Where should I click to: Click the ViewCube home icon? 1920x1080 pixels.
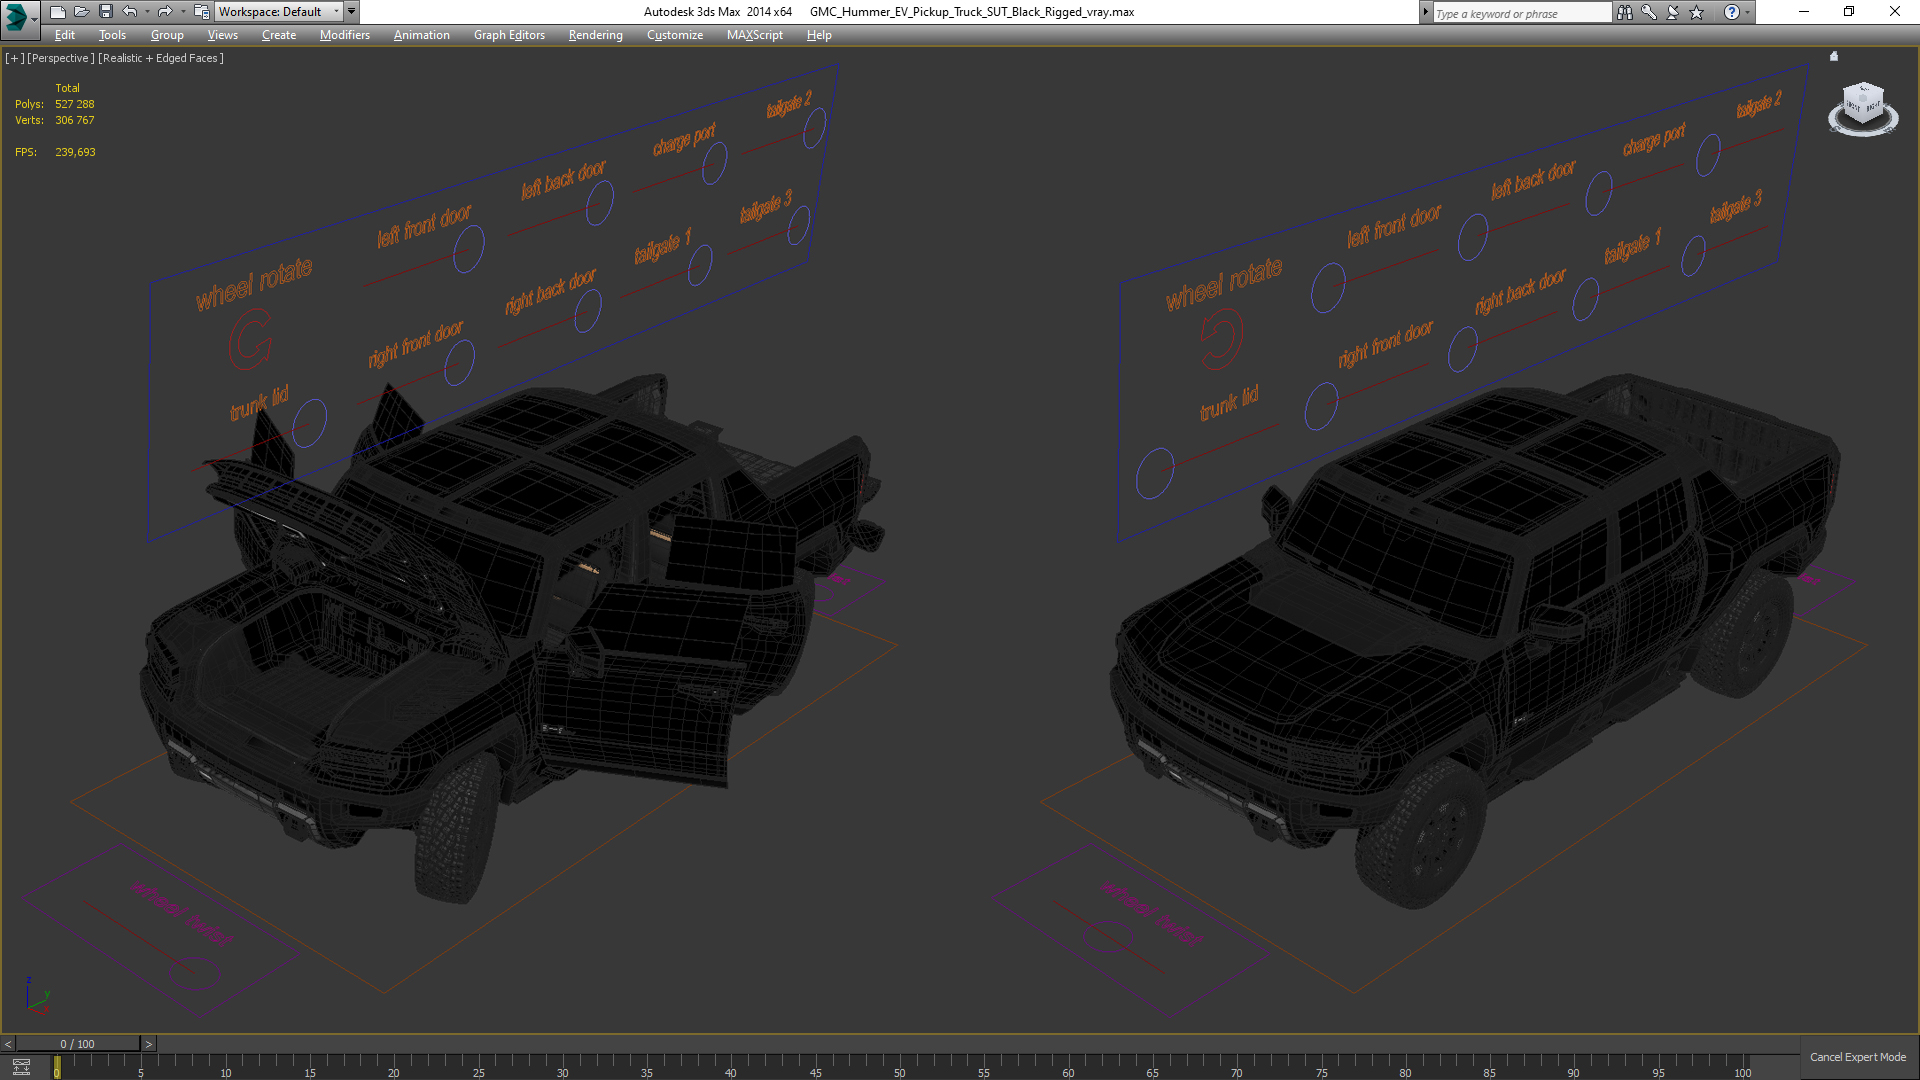click(1834, 56)
